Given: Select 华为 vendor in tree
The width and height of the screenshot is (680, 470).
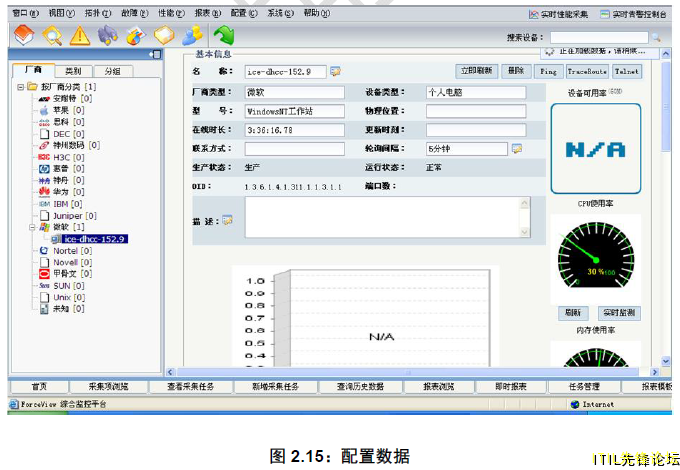Looking at the screenshot, I should click(62, 192).
